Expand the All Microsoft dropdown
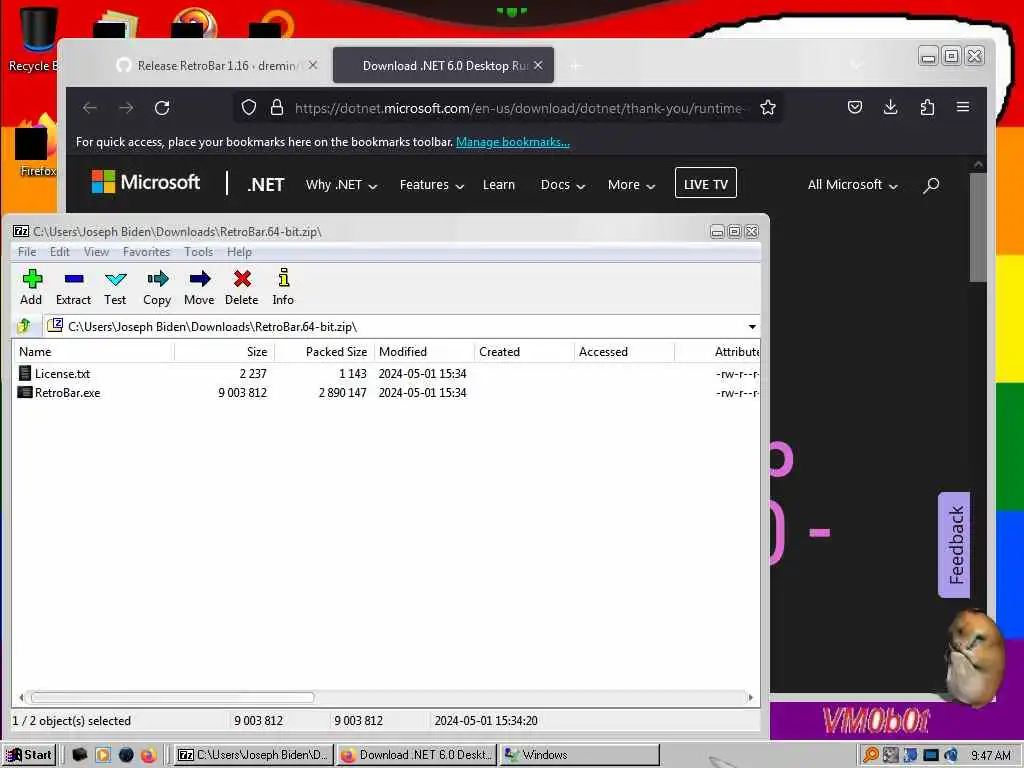 pos(853,185)
